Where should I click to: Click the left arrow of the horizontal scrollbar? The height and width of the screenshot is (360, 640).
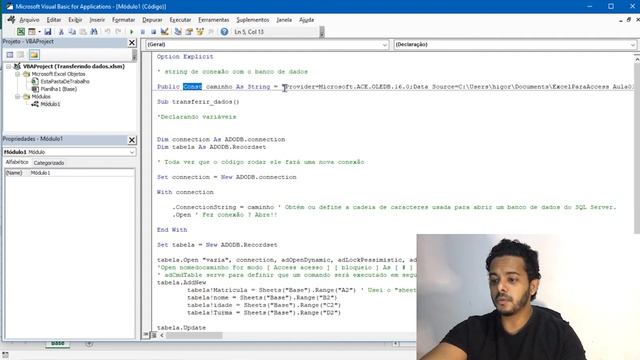tap(162, 336)
